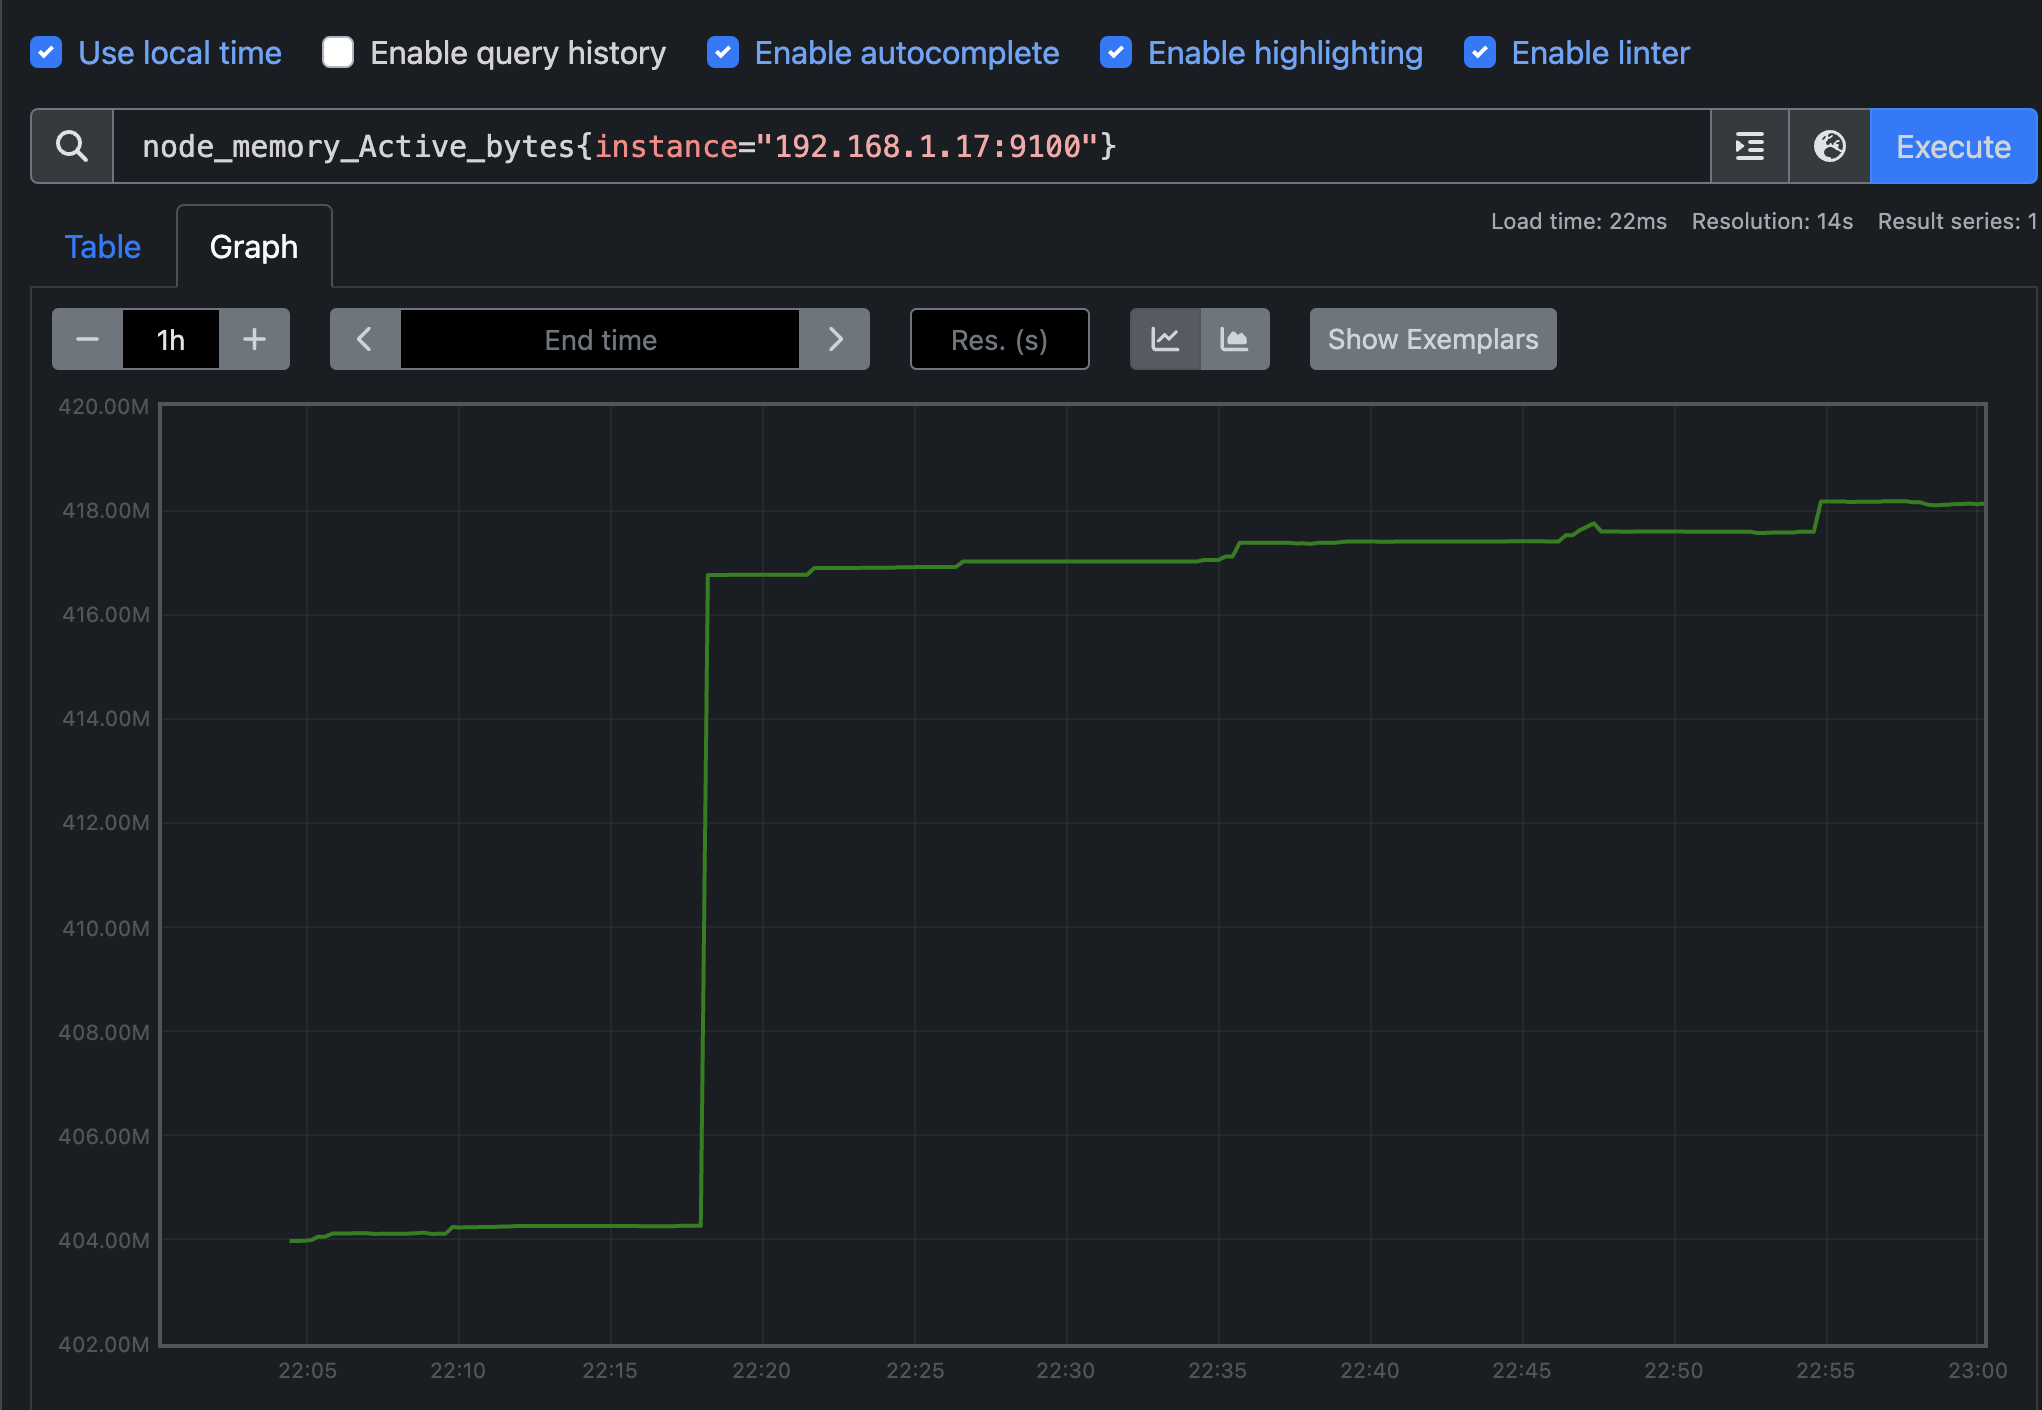The image size is (2042, 1410).
Task: Click the Show Exemplars button
Action: click(1433, 340)
